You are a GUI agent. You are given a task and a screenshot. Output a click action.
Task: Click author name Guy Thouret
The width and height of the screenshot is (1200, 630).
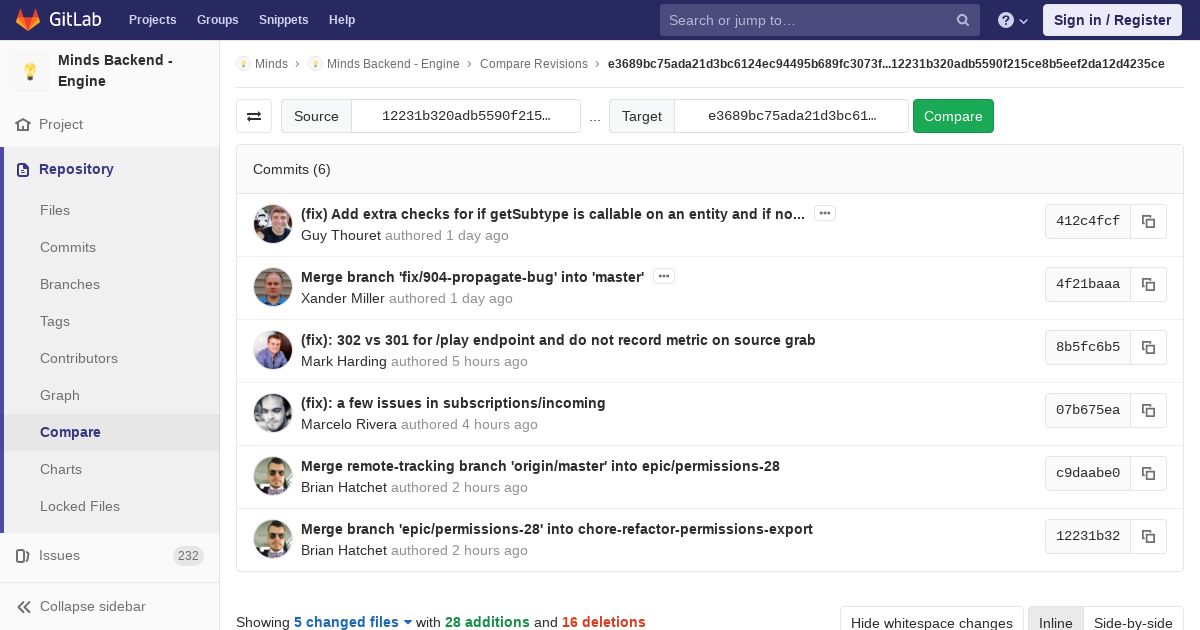click(x=341, y=236)
